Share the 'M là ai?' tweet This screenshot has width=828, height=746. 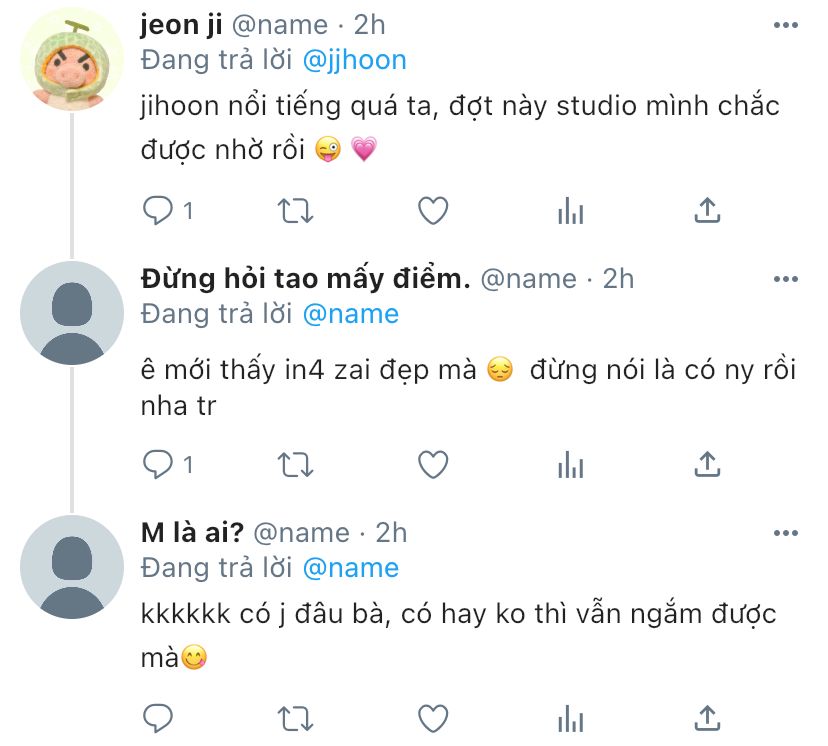[707, 717]
